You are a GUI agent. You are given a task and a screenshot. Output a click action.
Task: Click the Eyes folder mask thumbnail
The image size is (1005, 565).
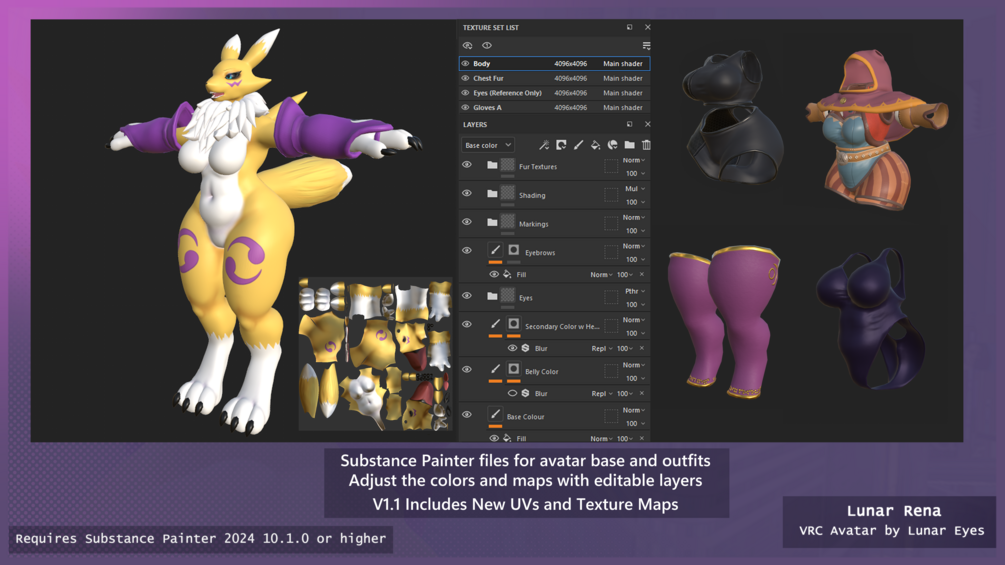508,296
